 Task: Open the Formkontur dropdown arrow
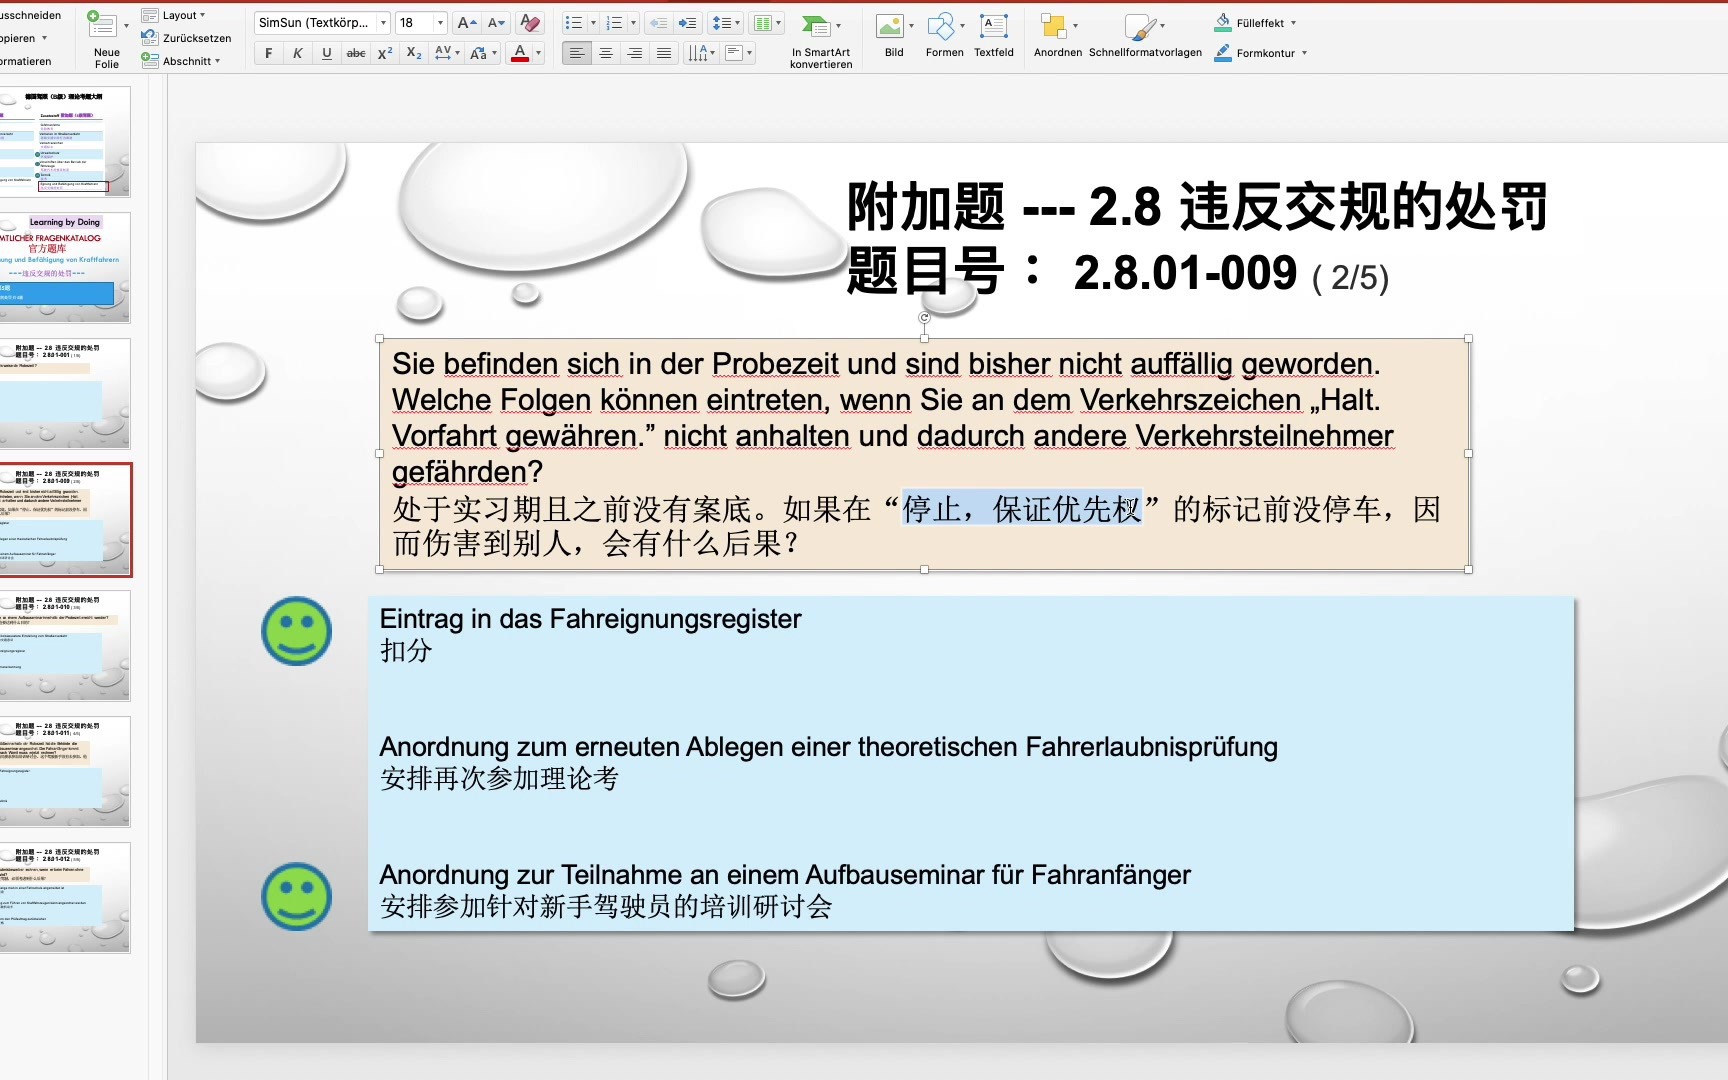(1304, 53)
